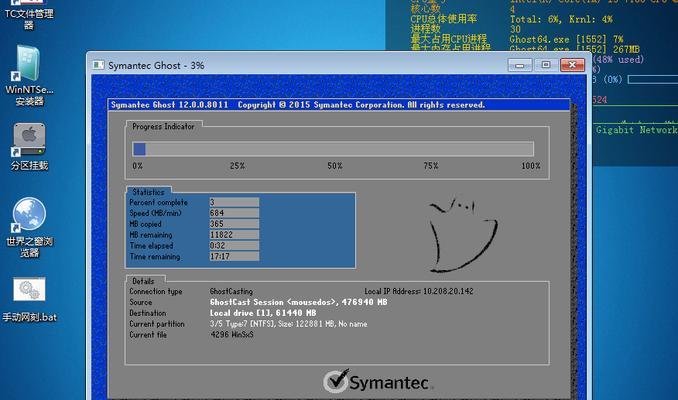Image resolution: width=678 pixels, height=400 pixels.
Task: Click the Time remaining value 17:17
Action: (x=234, y=256)
